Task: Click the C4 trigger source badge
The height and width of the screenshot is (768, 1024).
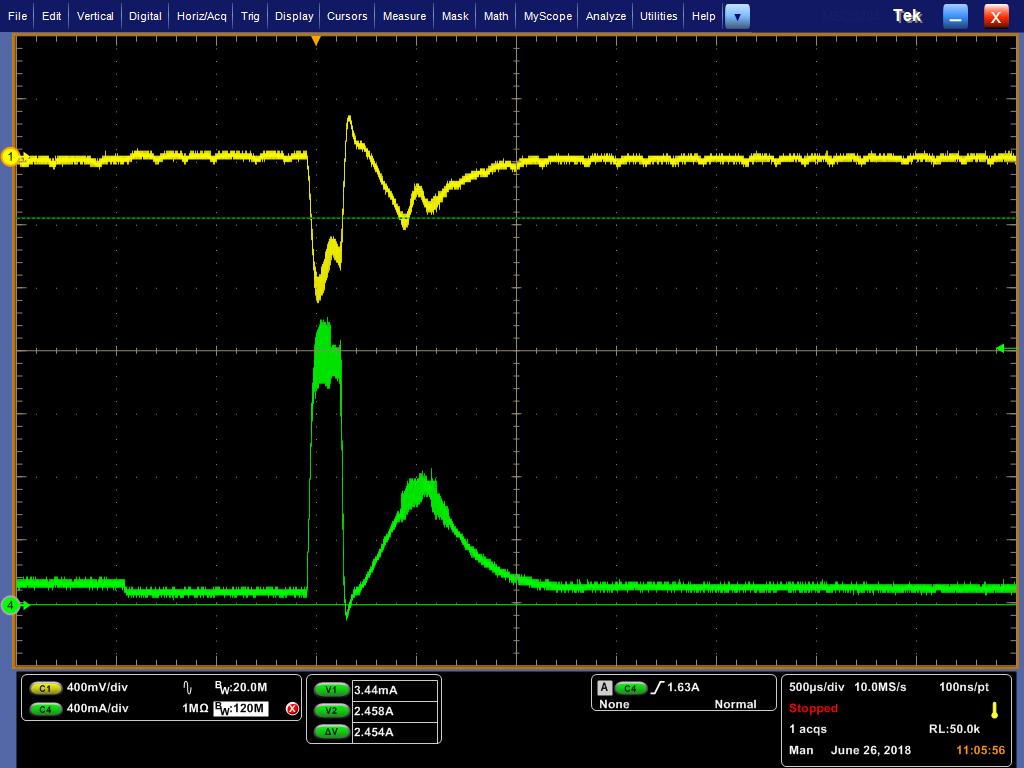Action: [630, 688]
